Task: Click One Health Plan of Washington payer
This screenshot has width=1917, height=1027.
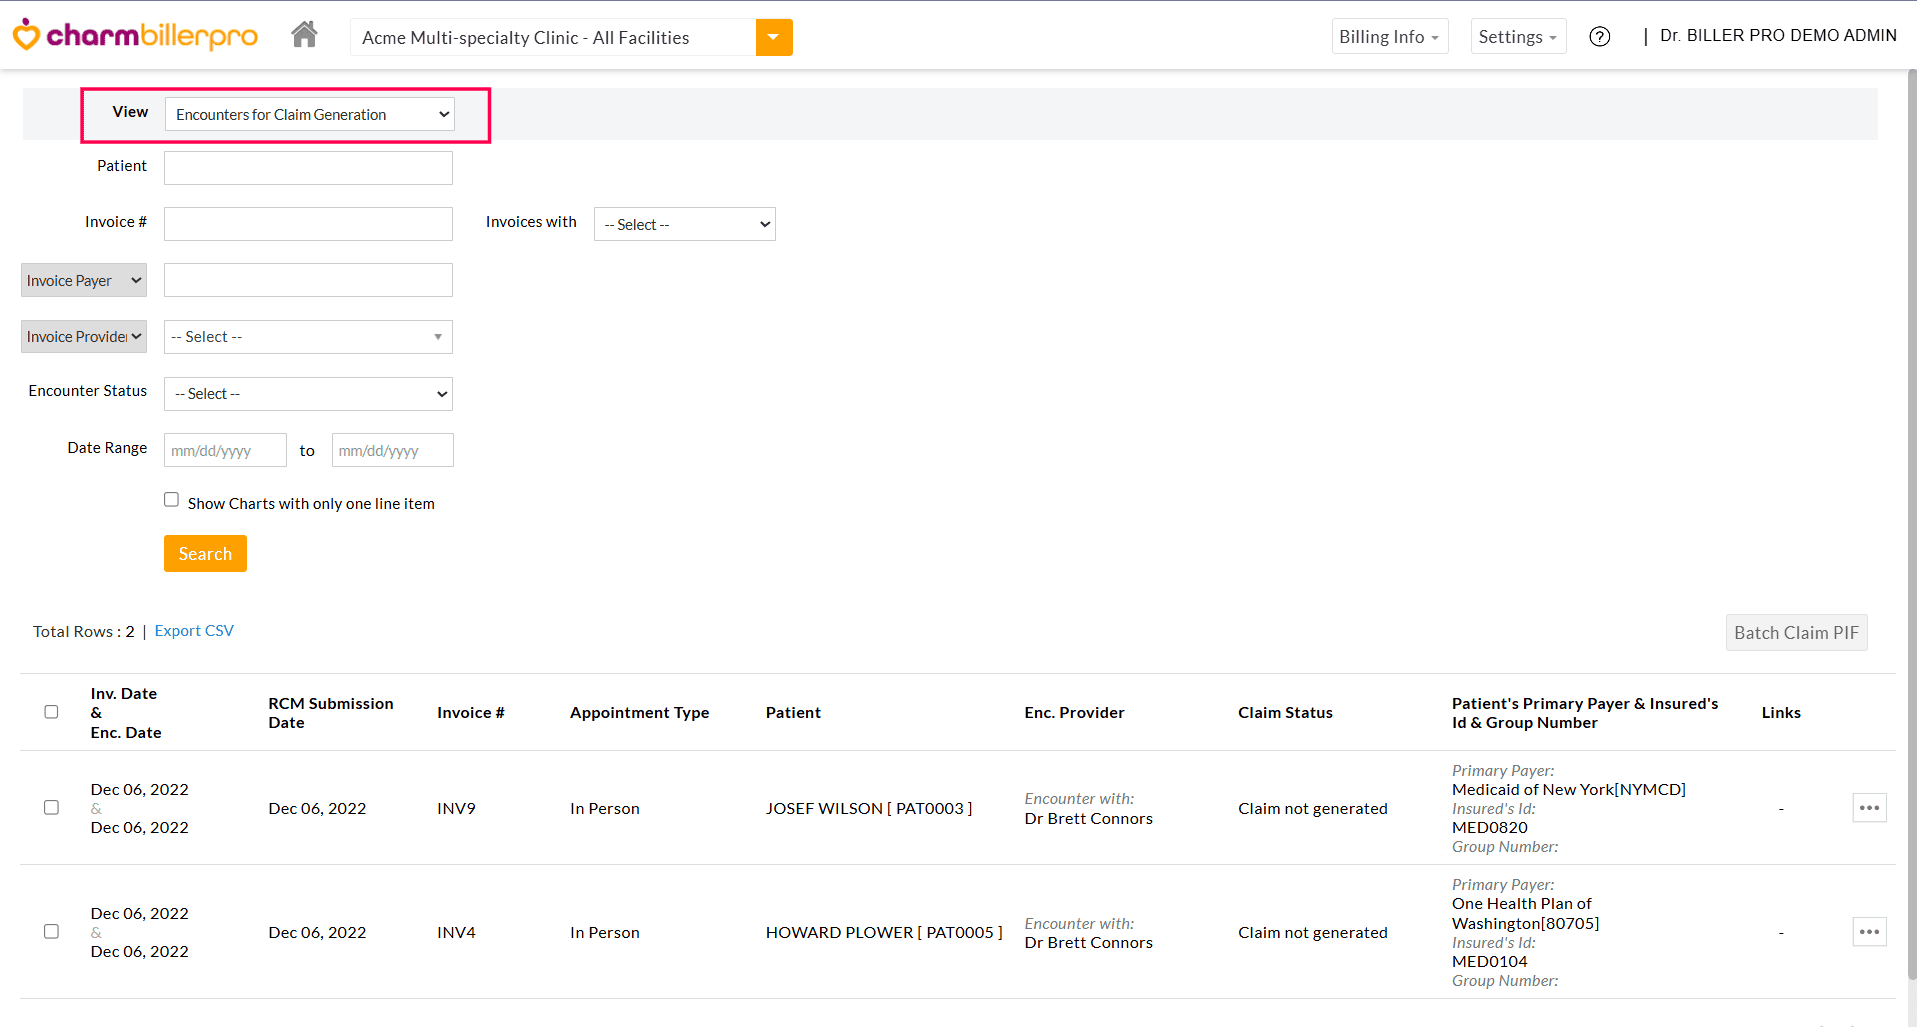Action: click(1526, 913)
